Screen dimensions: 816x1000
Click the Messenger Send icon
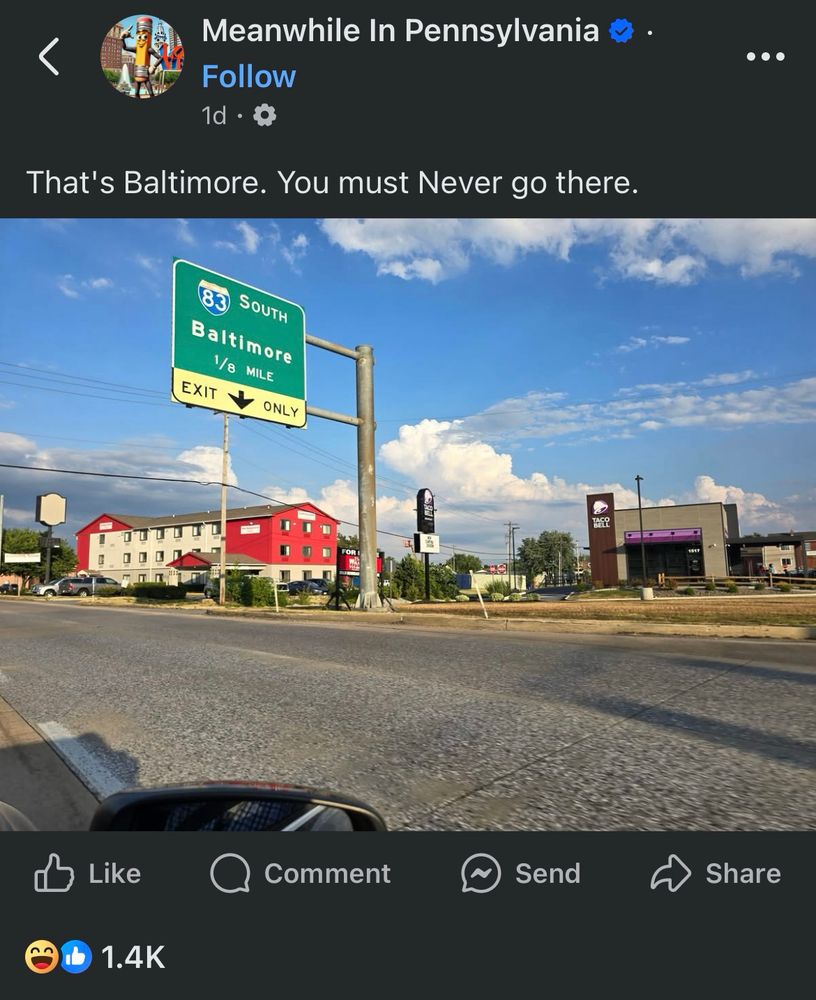click(480, 873)
